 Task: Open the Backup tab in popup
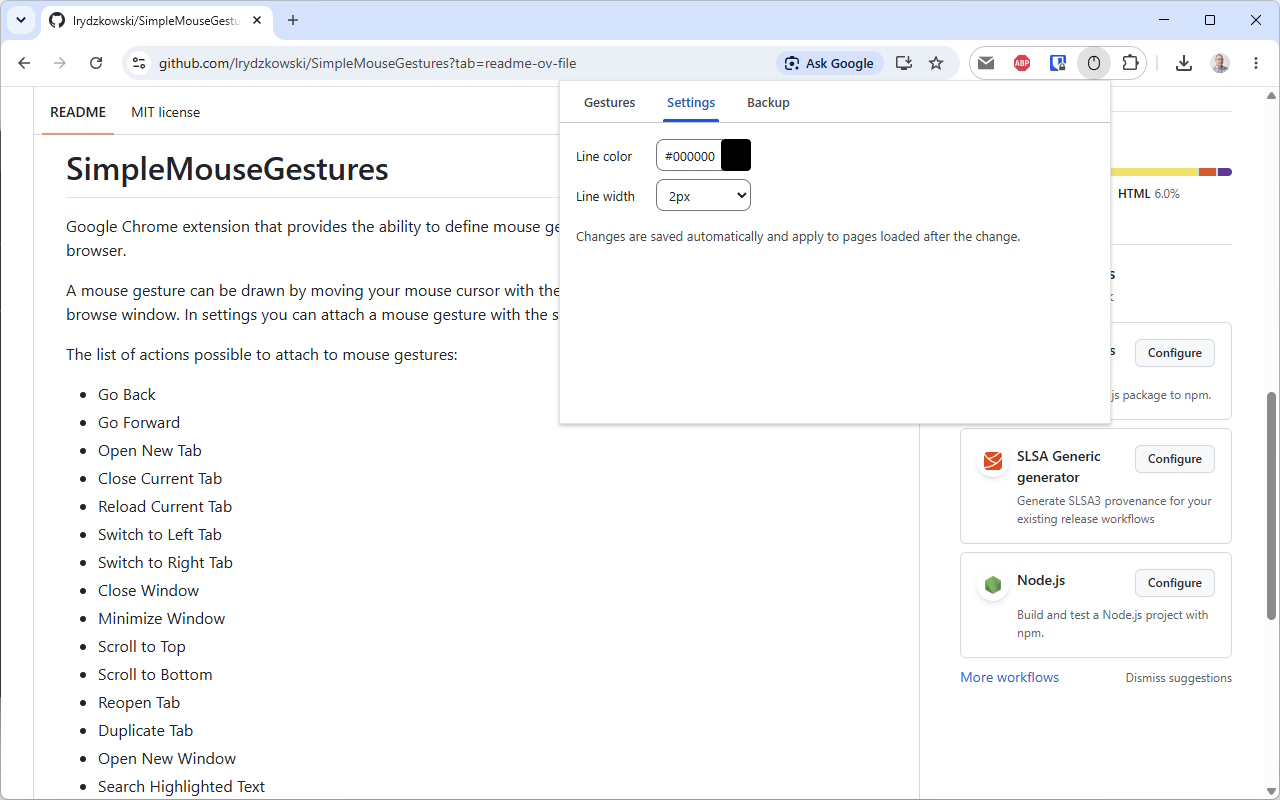coord(768,102)
